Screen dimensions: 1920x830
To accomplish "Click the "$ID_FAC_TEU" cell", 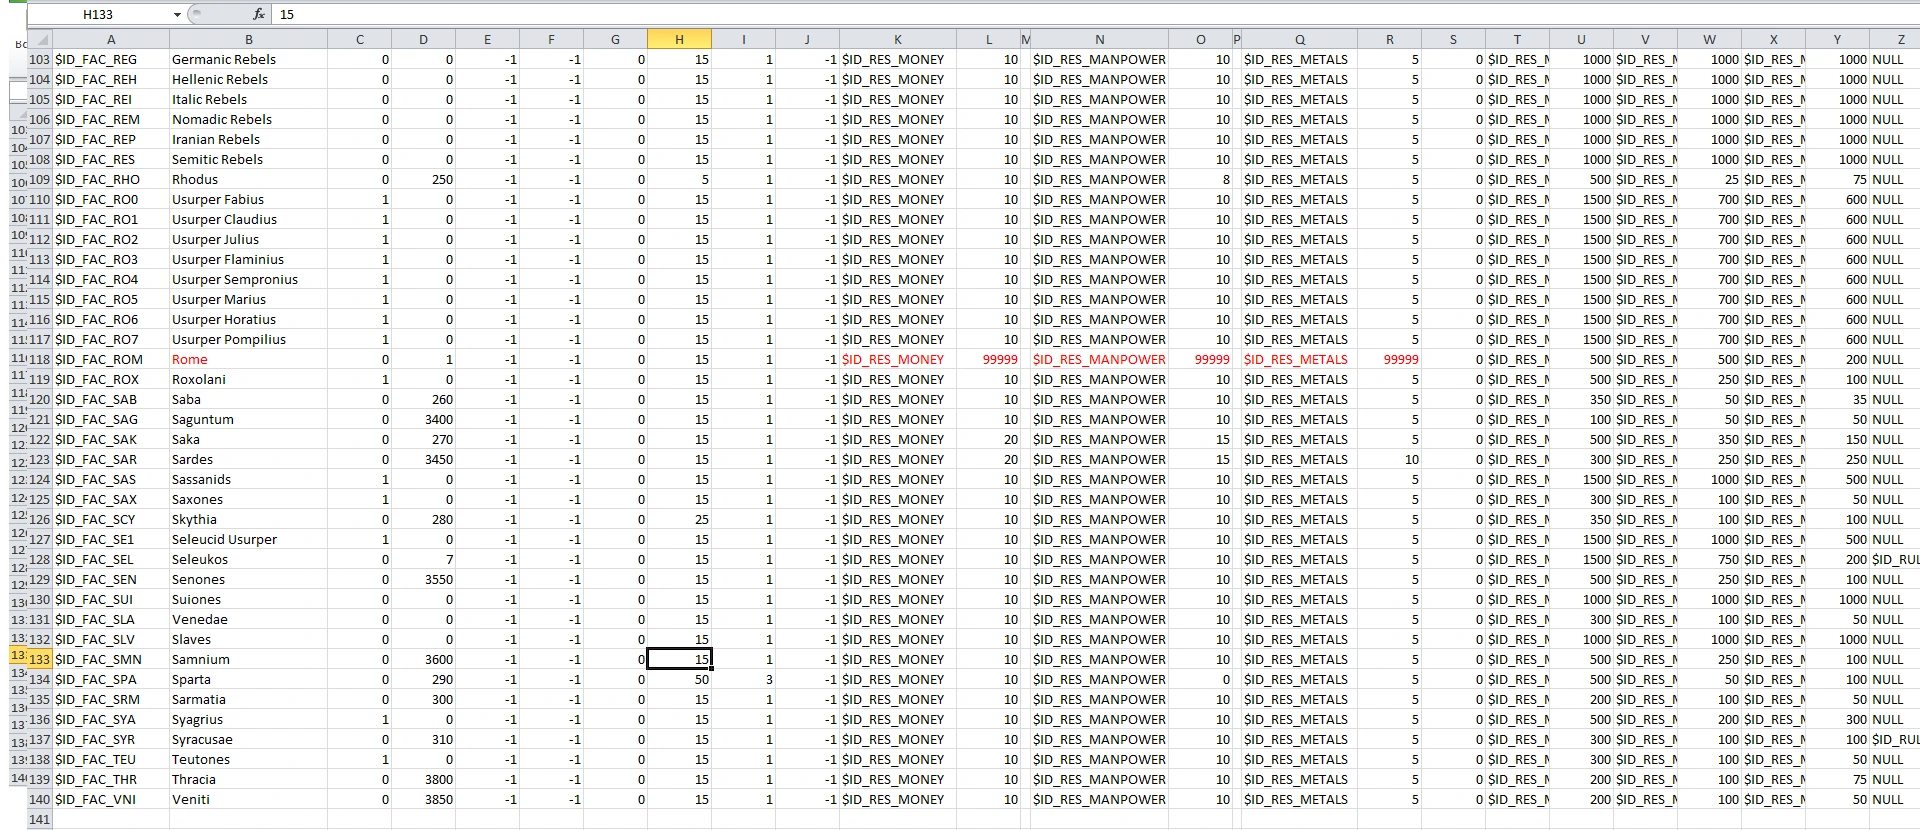I will tap(111, 759).
